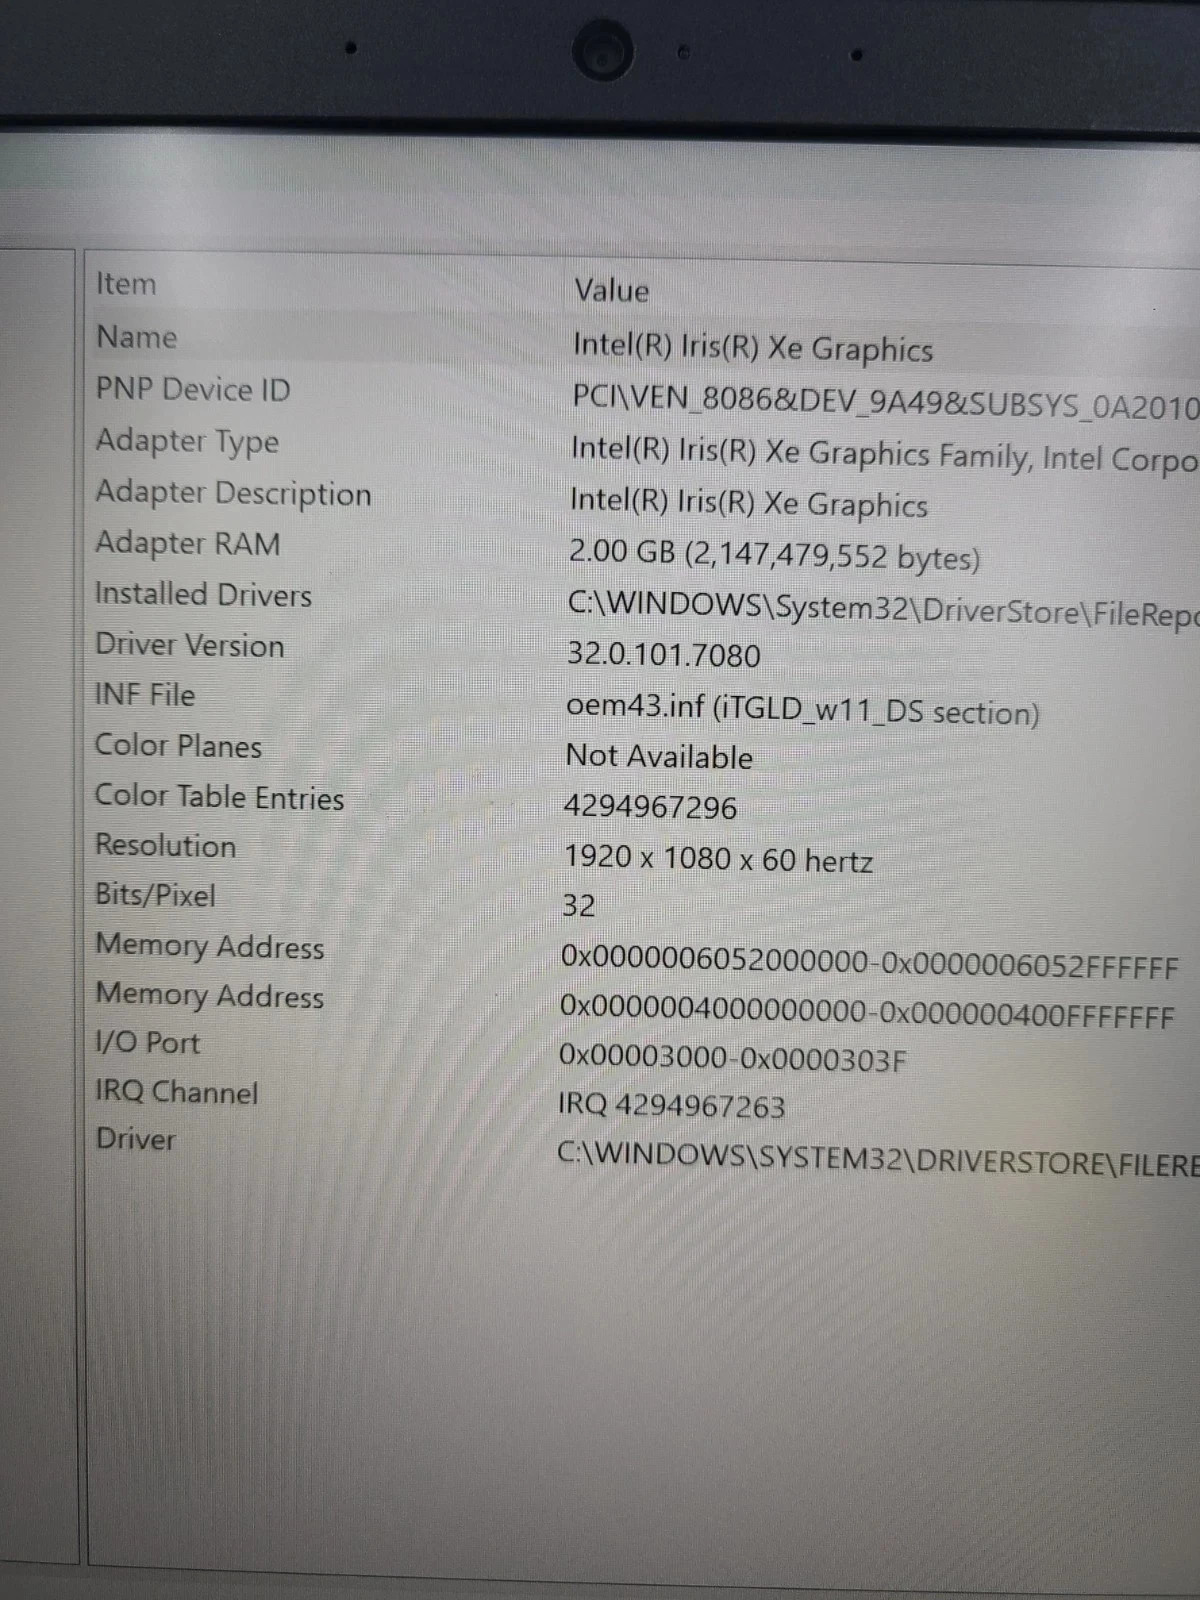Click driver version 32.0.101.7080
Viewport: 1200px width, 1600px height.
click(x=663, y=655)
